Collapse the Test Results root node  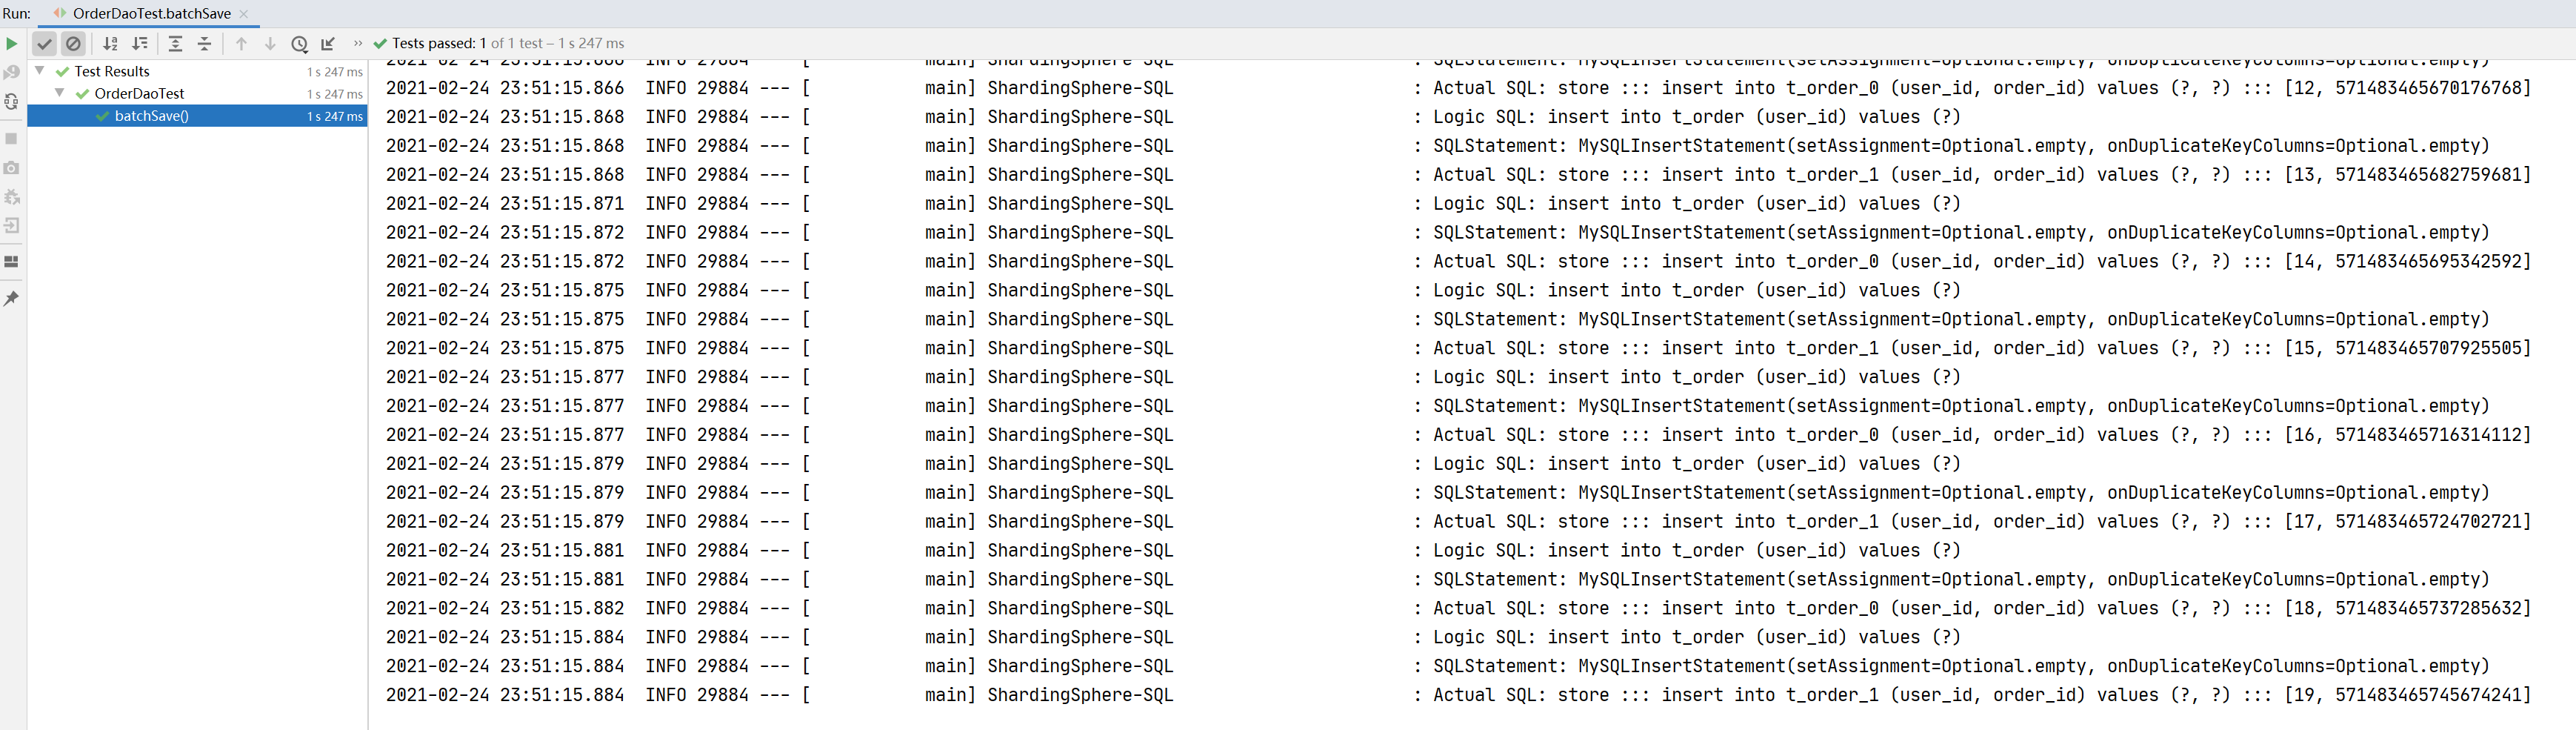(x=40, y=71)
